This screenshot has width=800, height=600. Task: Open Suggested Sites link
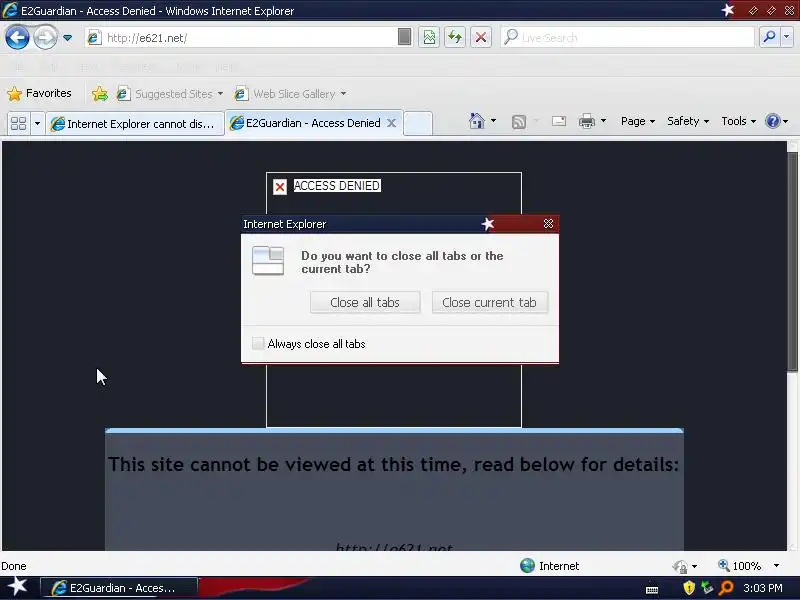[x=169, y=94]
